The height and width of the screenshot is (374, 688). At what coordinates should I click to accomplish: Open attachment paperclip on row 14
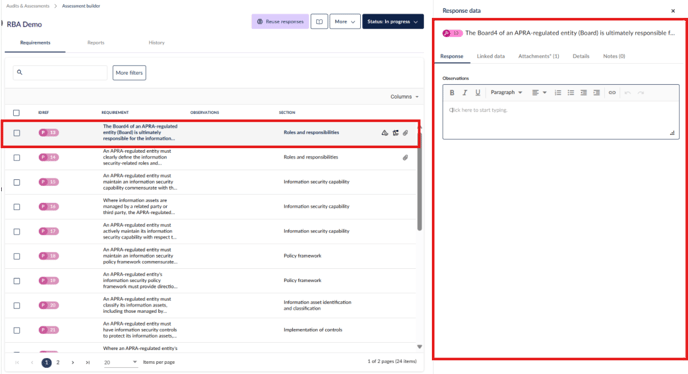(x=405, y=157)
